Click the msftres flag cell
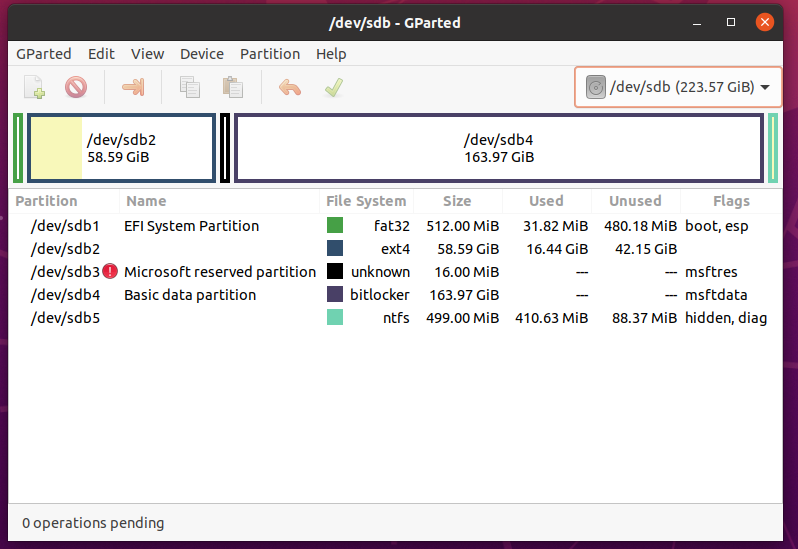 pyautogui.click(x=711, y=272)
